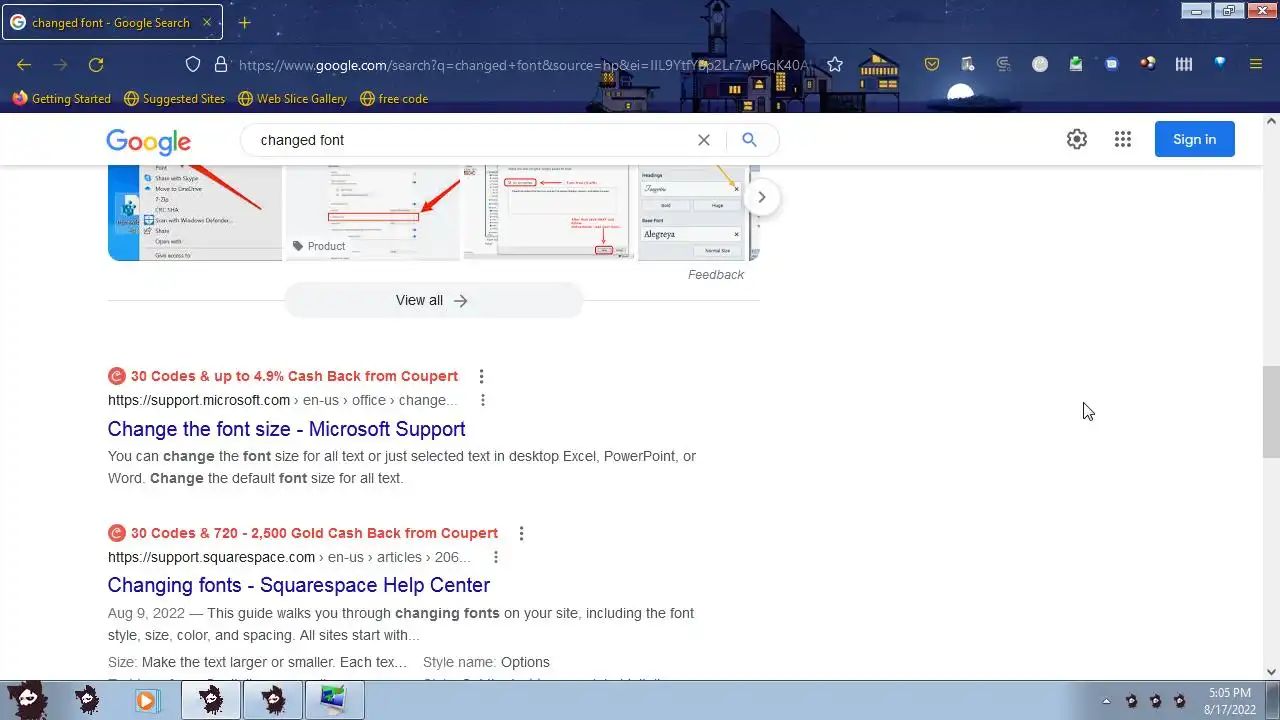Bookmark this page with the star
The height and width of the screenshot is (720, 1280).
click(x=835, y=65)
